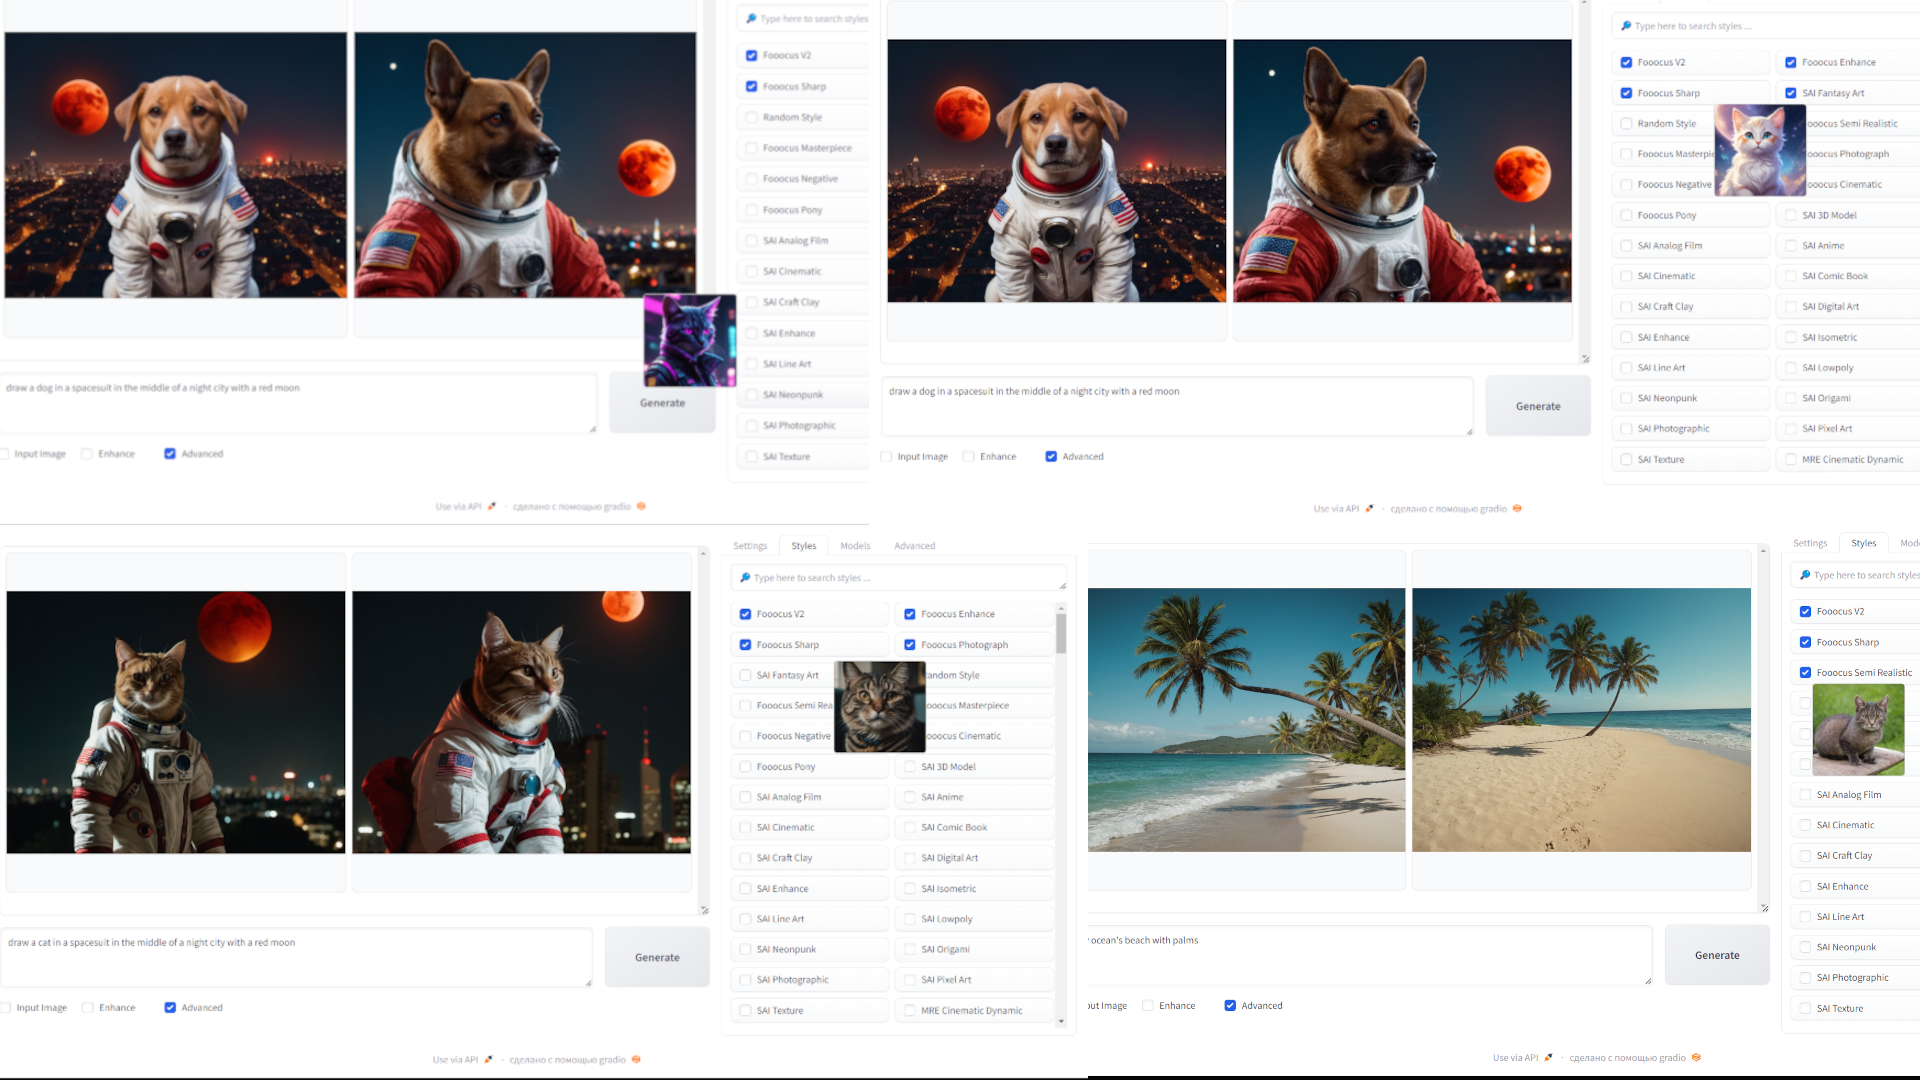Uncheck the checked SAI Fantasy Art style

coord(1791,93)
